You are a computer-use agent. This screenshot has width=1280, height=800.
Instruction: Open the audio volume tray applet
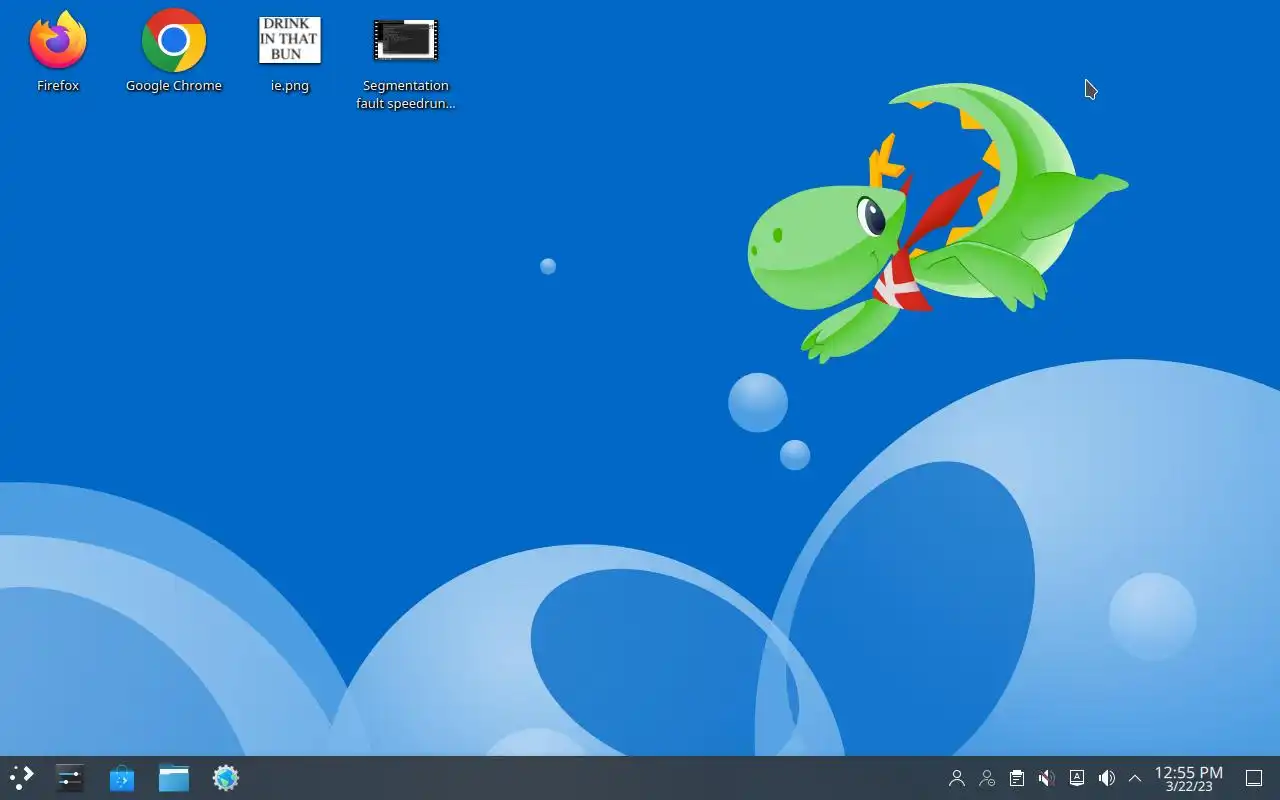[1107, 778]
